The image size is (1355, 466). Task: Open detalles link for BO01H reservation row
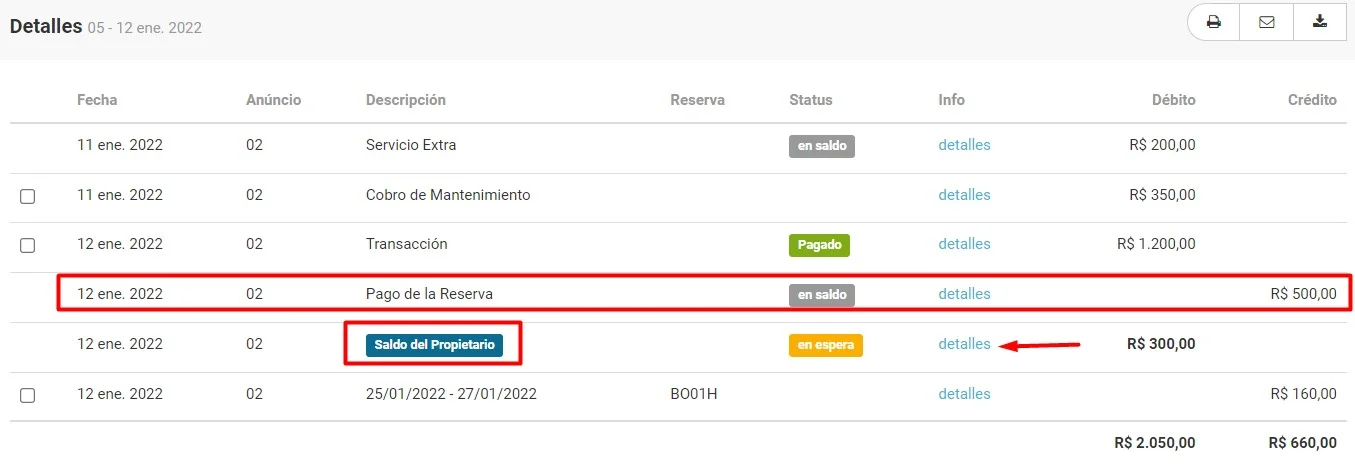point(964,394)
